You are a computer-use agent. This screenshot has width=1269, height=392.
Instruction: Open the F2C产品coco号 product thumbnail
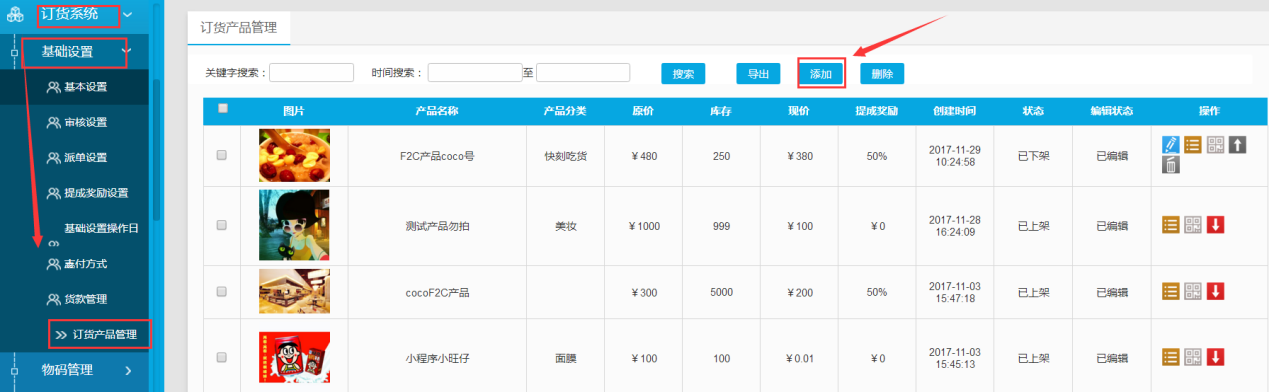click(294, 154)
